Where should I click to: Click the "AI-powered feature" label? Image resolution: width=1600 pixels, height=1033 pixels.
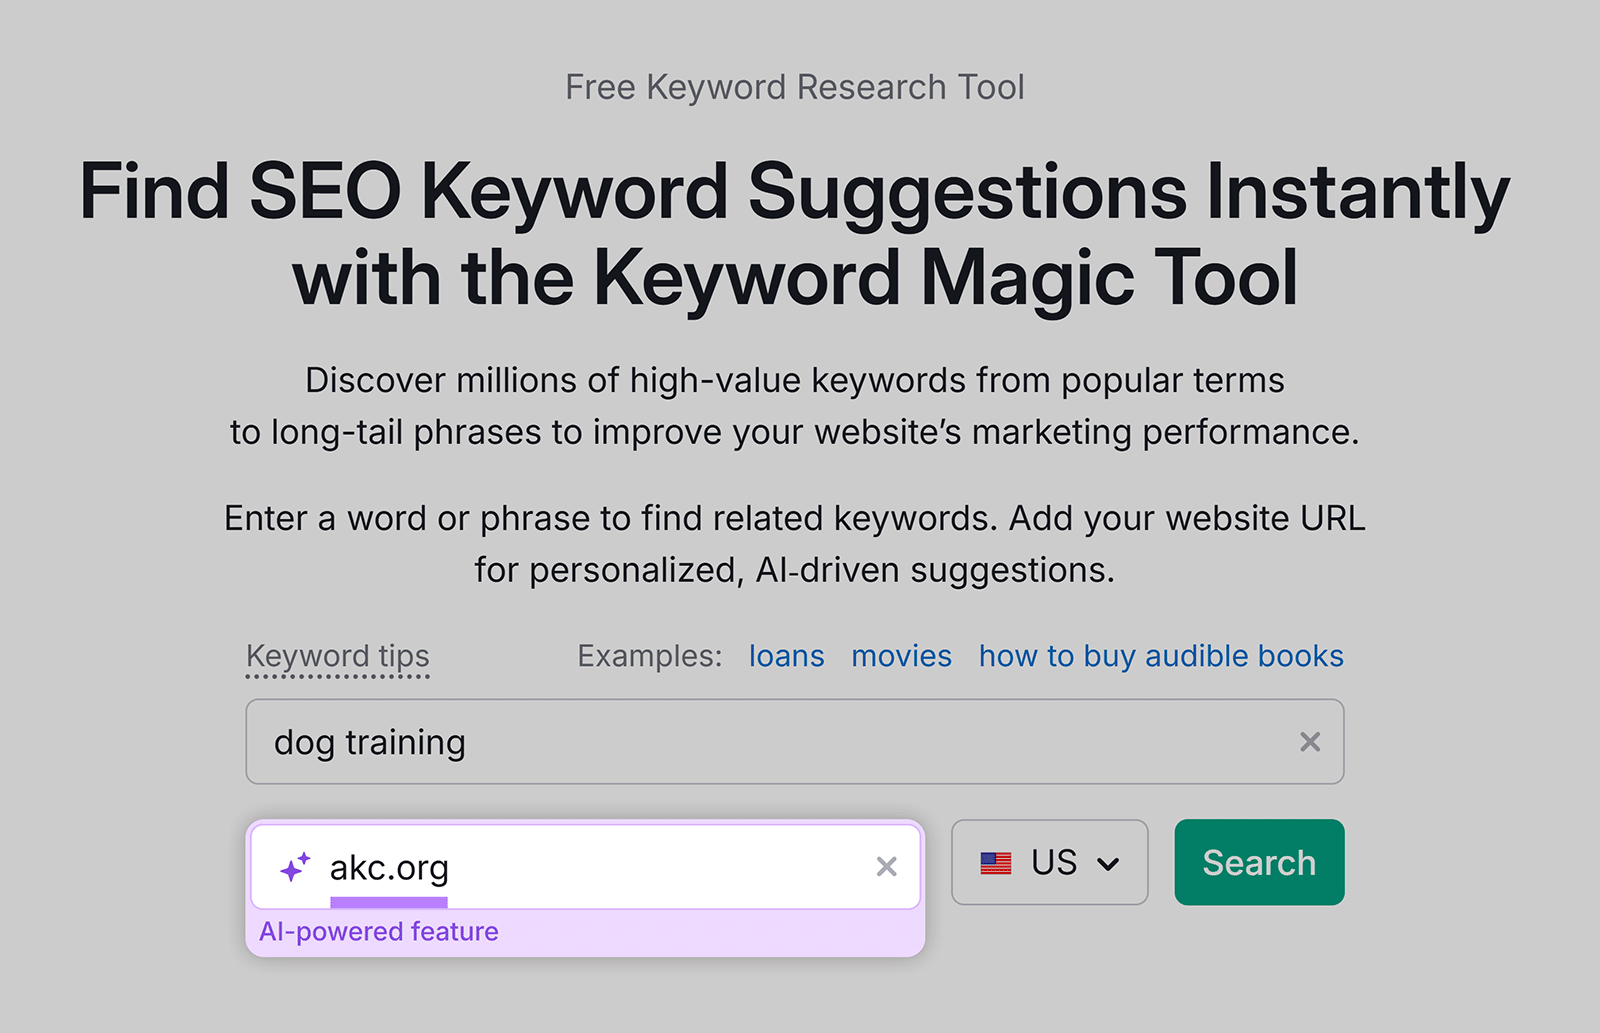pyautogui.click(x=378, y=931)
